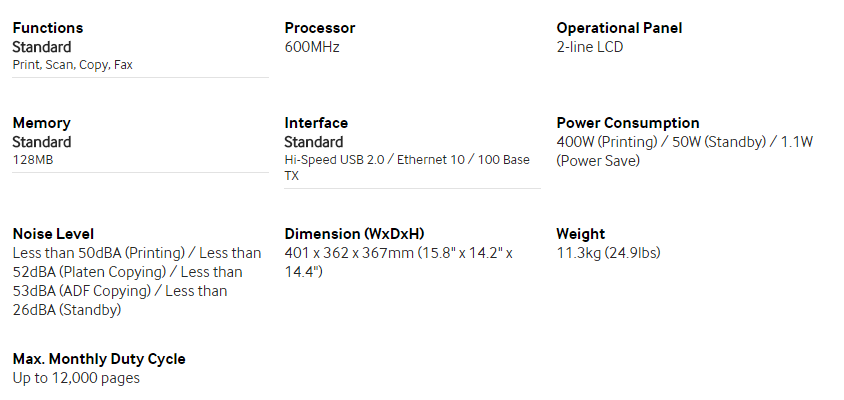The image size is (844, 400).
Task: Click the Noise Level heading
Action: click(53, 234)
